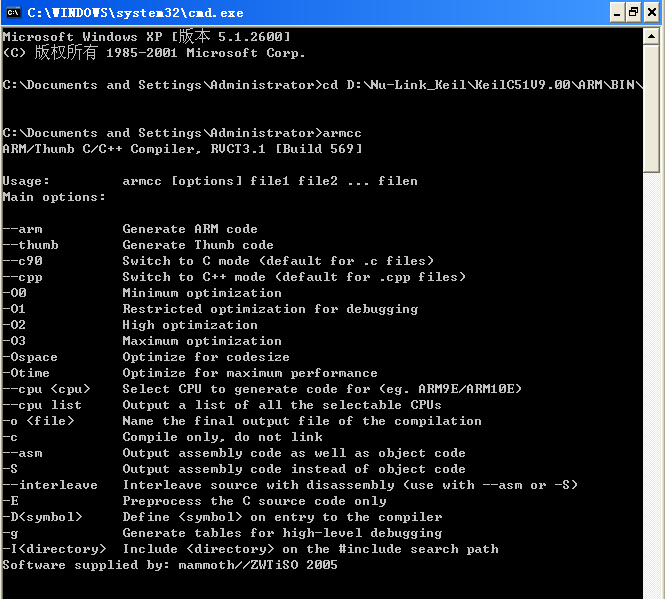Click the '--interleave' option
Image resolution: width=665 pixels, height=599 pixels.
[50, 485]
